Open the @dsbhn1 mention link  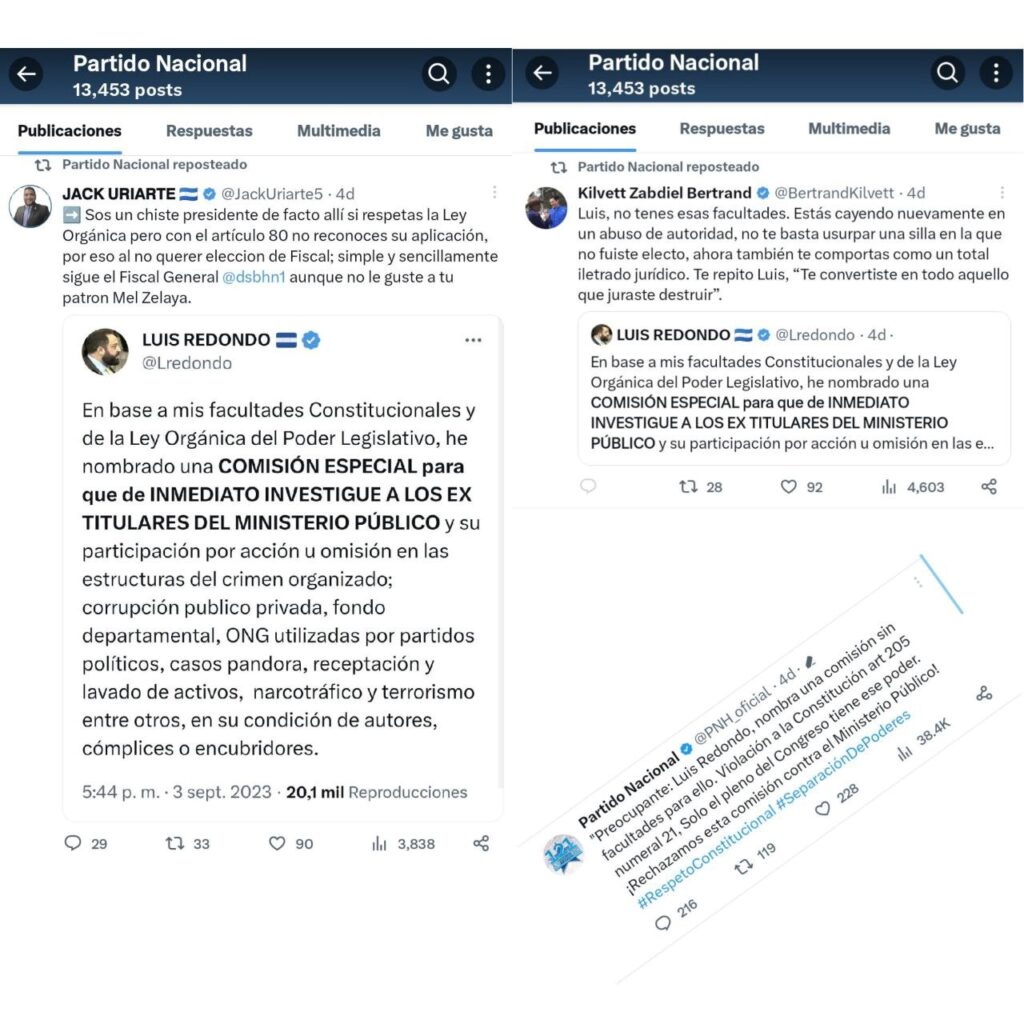pos(253,277)
